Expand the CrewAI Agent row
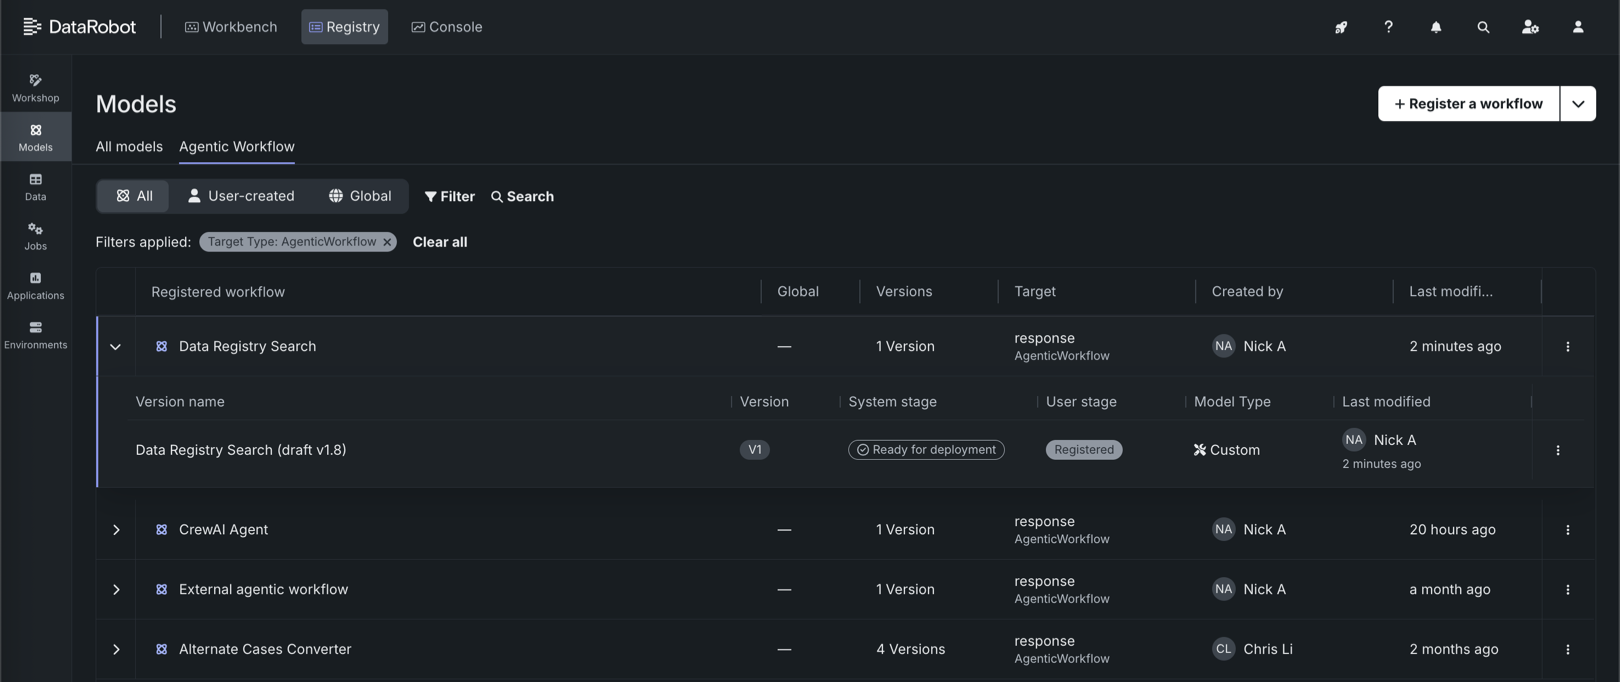The image size is (1620, 682). (116, 530)
